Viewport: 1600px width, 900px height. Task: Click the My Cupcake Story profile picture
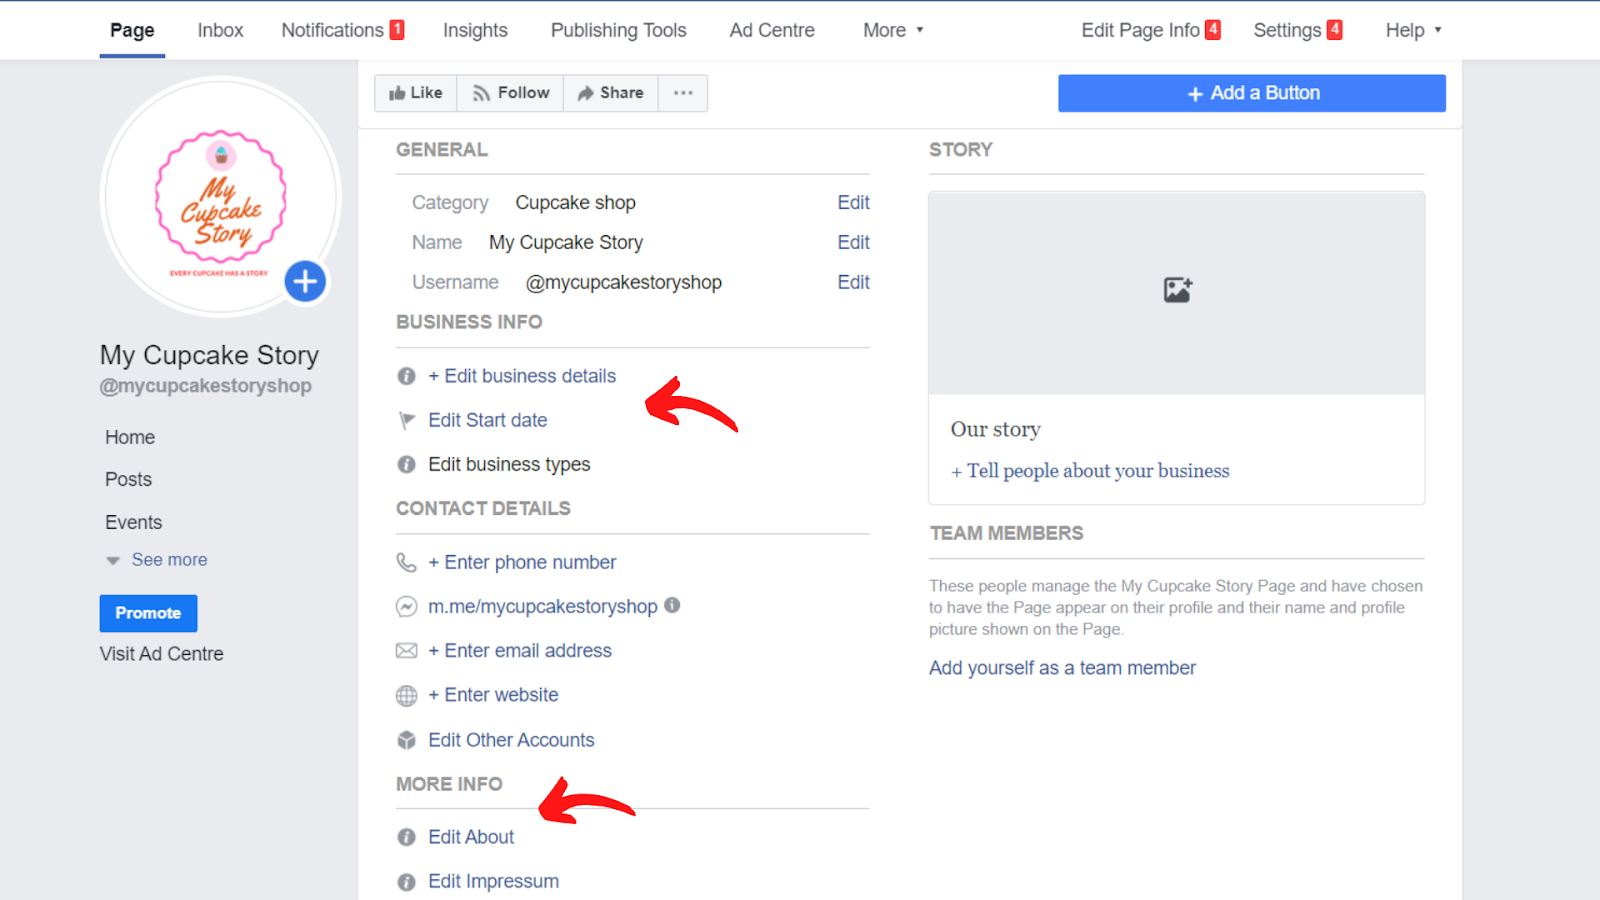(221, 197)
